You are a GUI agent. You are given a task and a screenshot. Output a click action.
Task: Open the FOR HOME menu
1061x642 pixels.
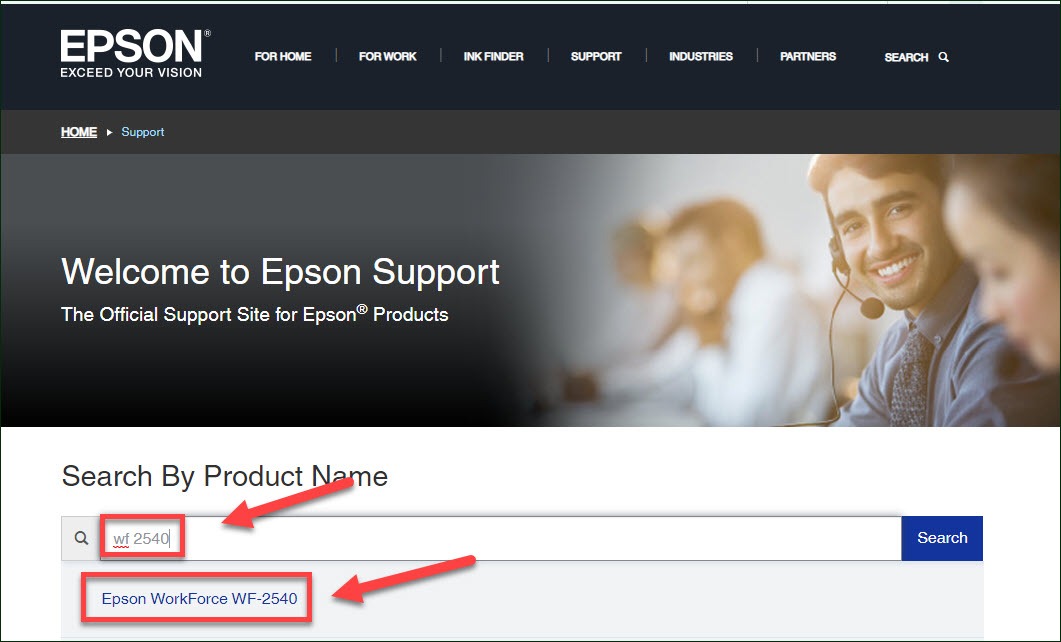(x=283, y=57)
